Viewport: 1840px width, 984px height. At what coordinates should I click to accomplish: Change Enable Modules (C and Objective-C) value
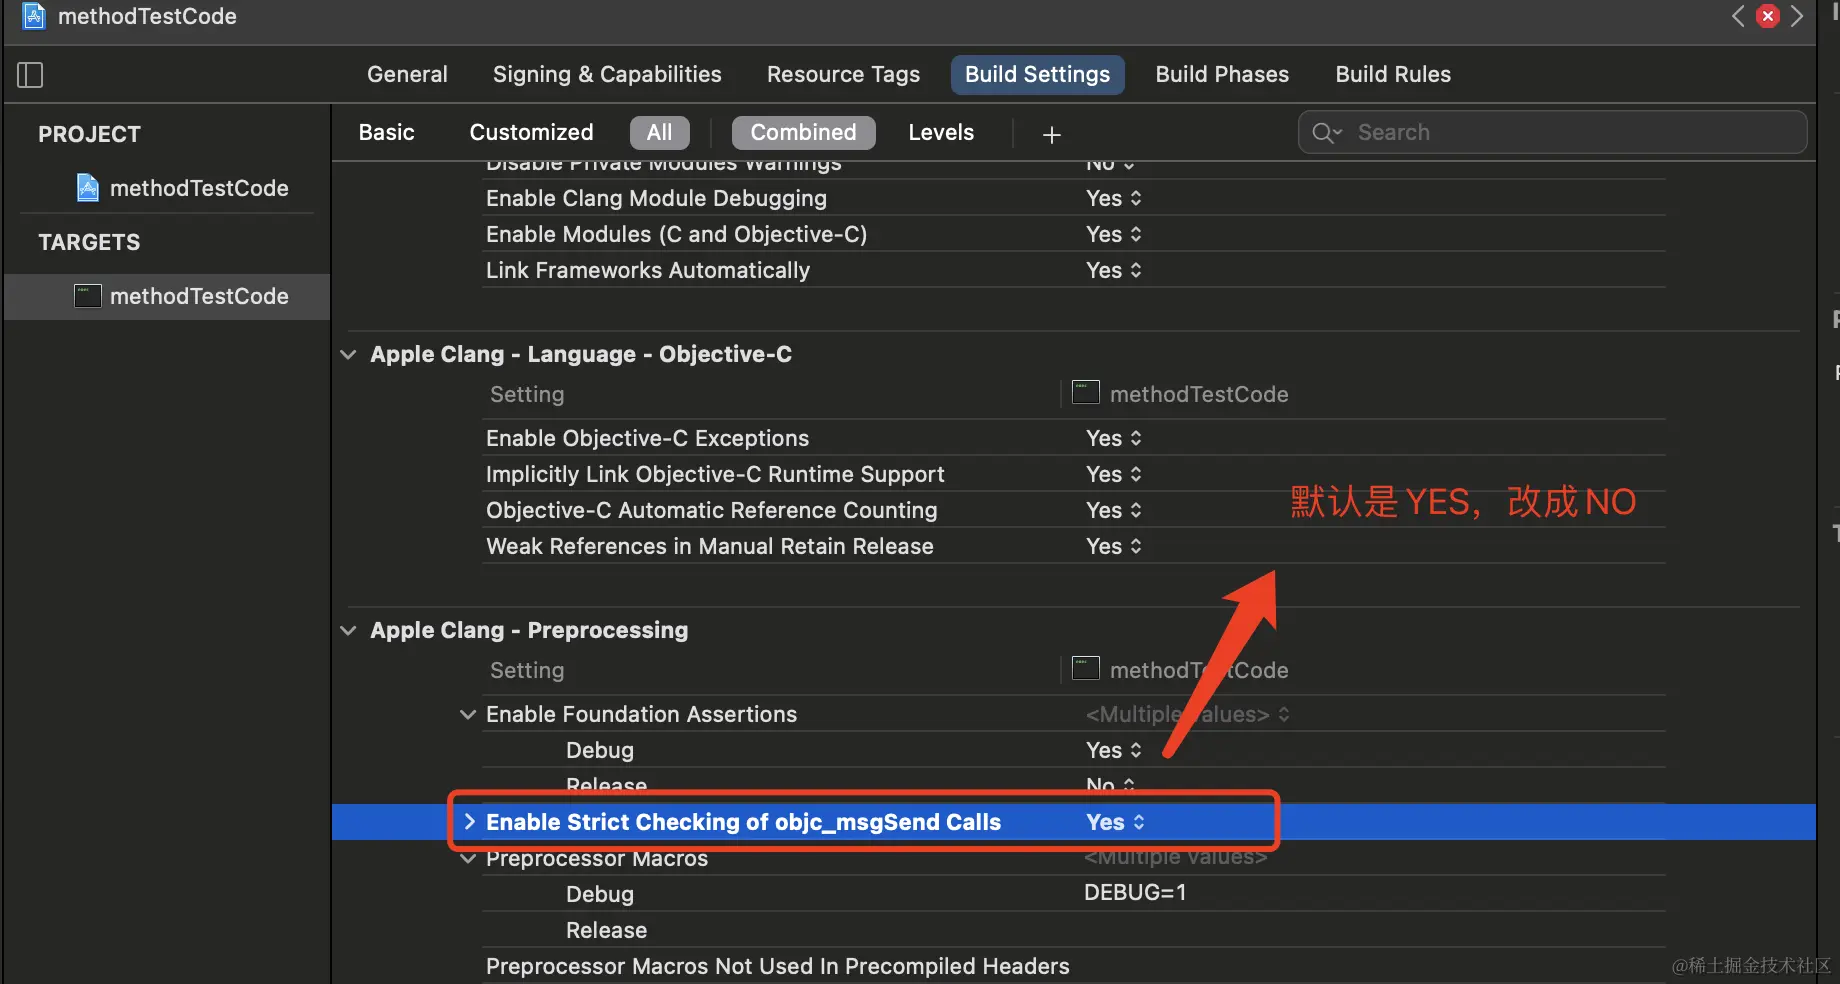pos(1114,235)
